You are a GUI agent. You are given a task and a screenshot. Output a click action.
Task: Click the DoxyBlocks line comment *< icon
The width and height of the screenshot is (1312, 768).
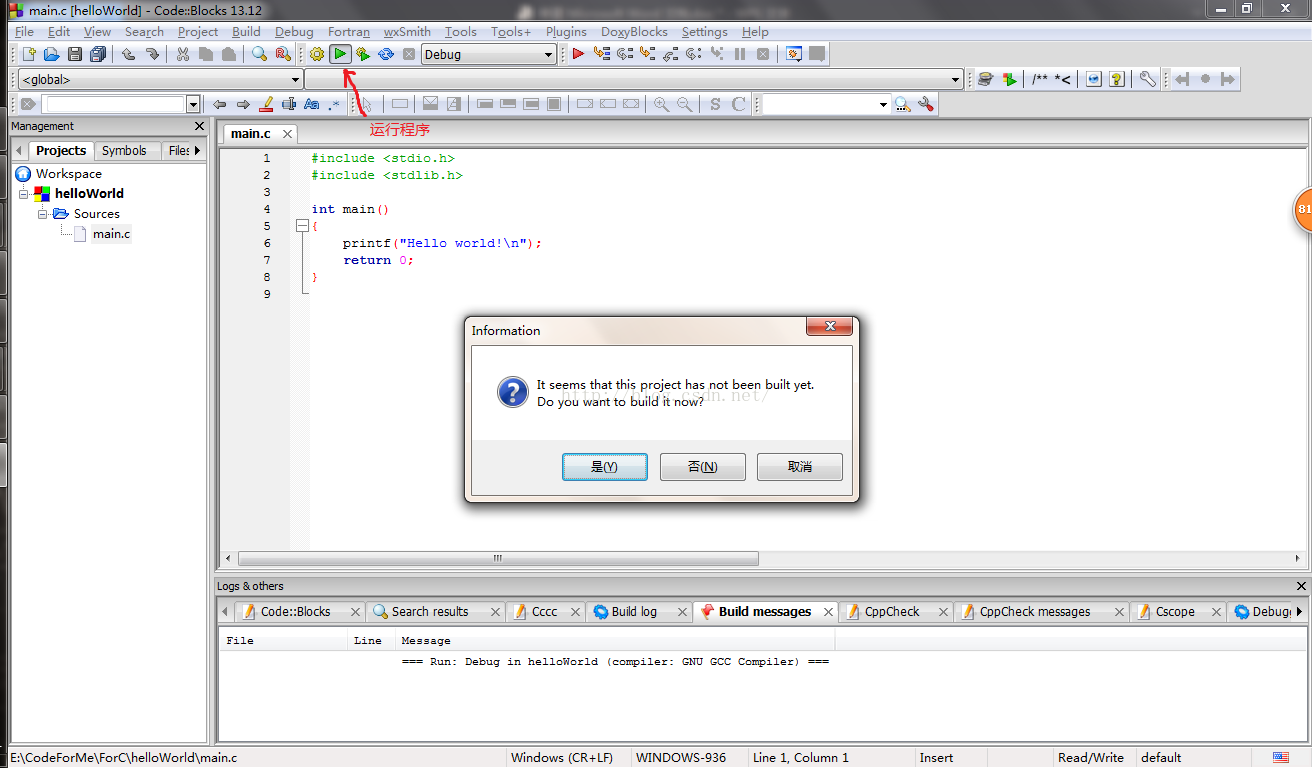pos(1062,79)
